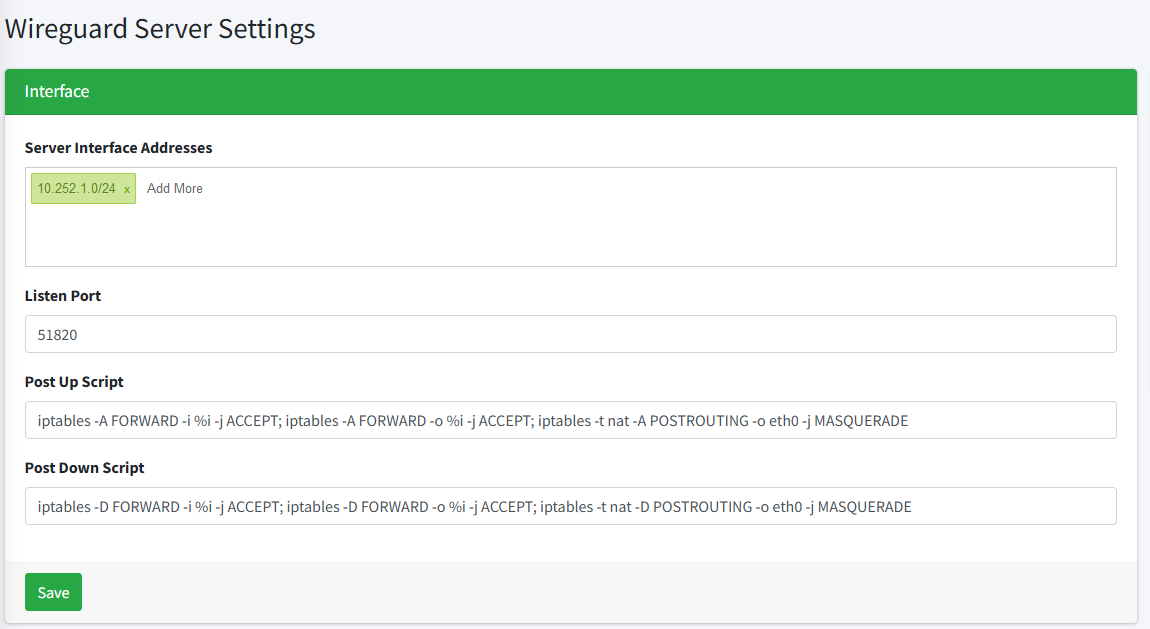Click the Server Interface Addresses label
Image resolution: width=1150 pixels, height=629 pixels.
(118, 148)
